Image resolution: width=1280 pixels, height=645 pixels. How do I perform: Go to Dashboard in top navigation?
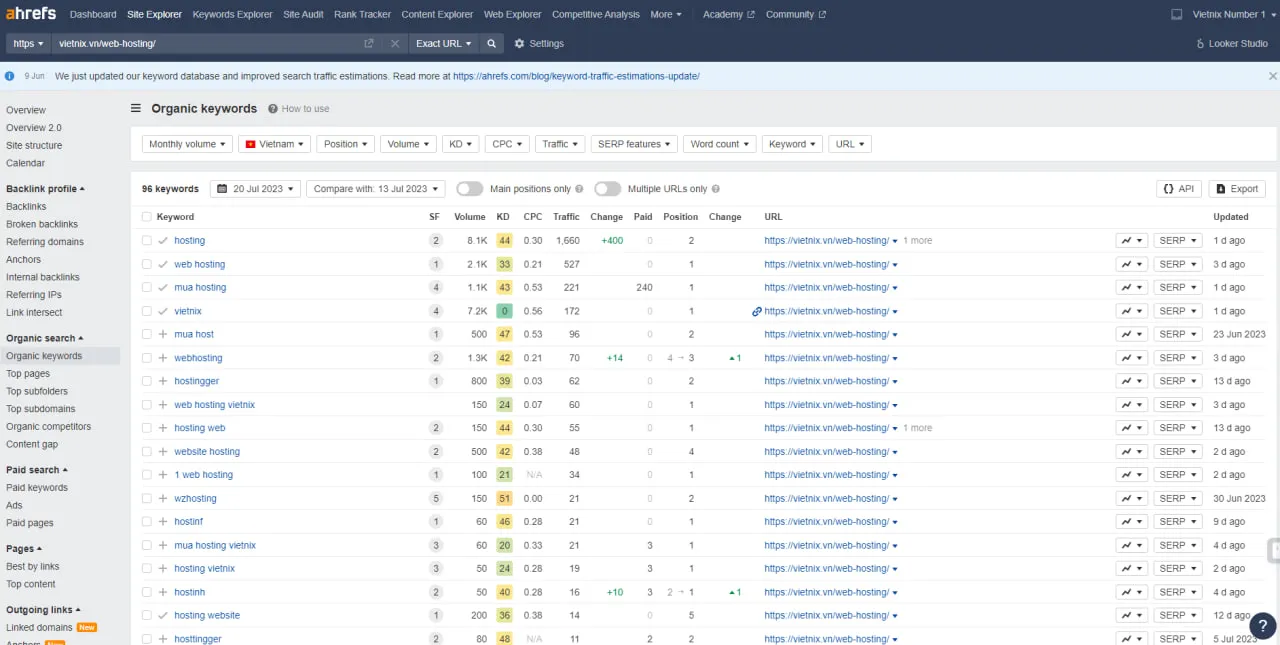pyautogui.click(x=93, y=14)
